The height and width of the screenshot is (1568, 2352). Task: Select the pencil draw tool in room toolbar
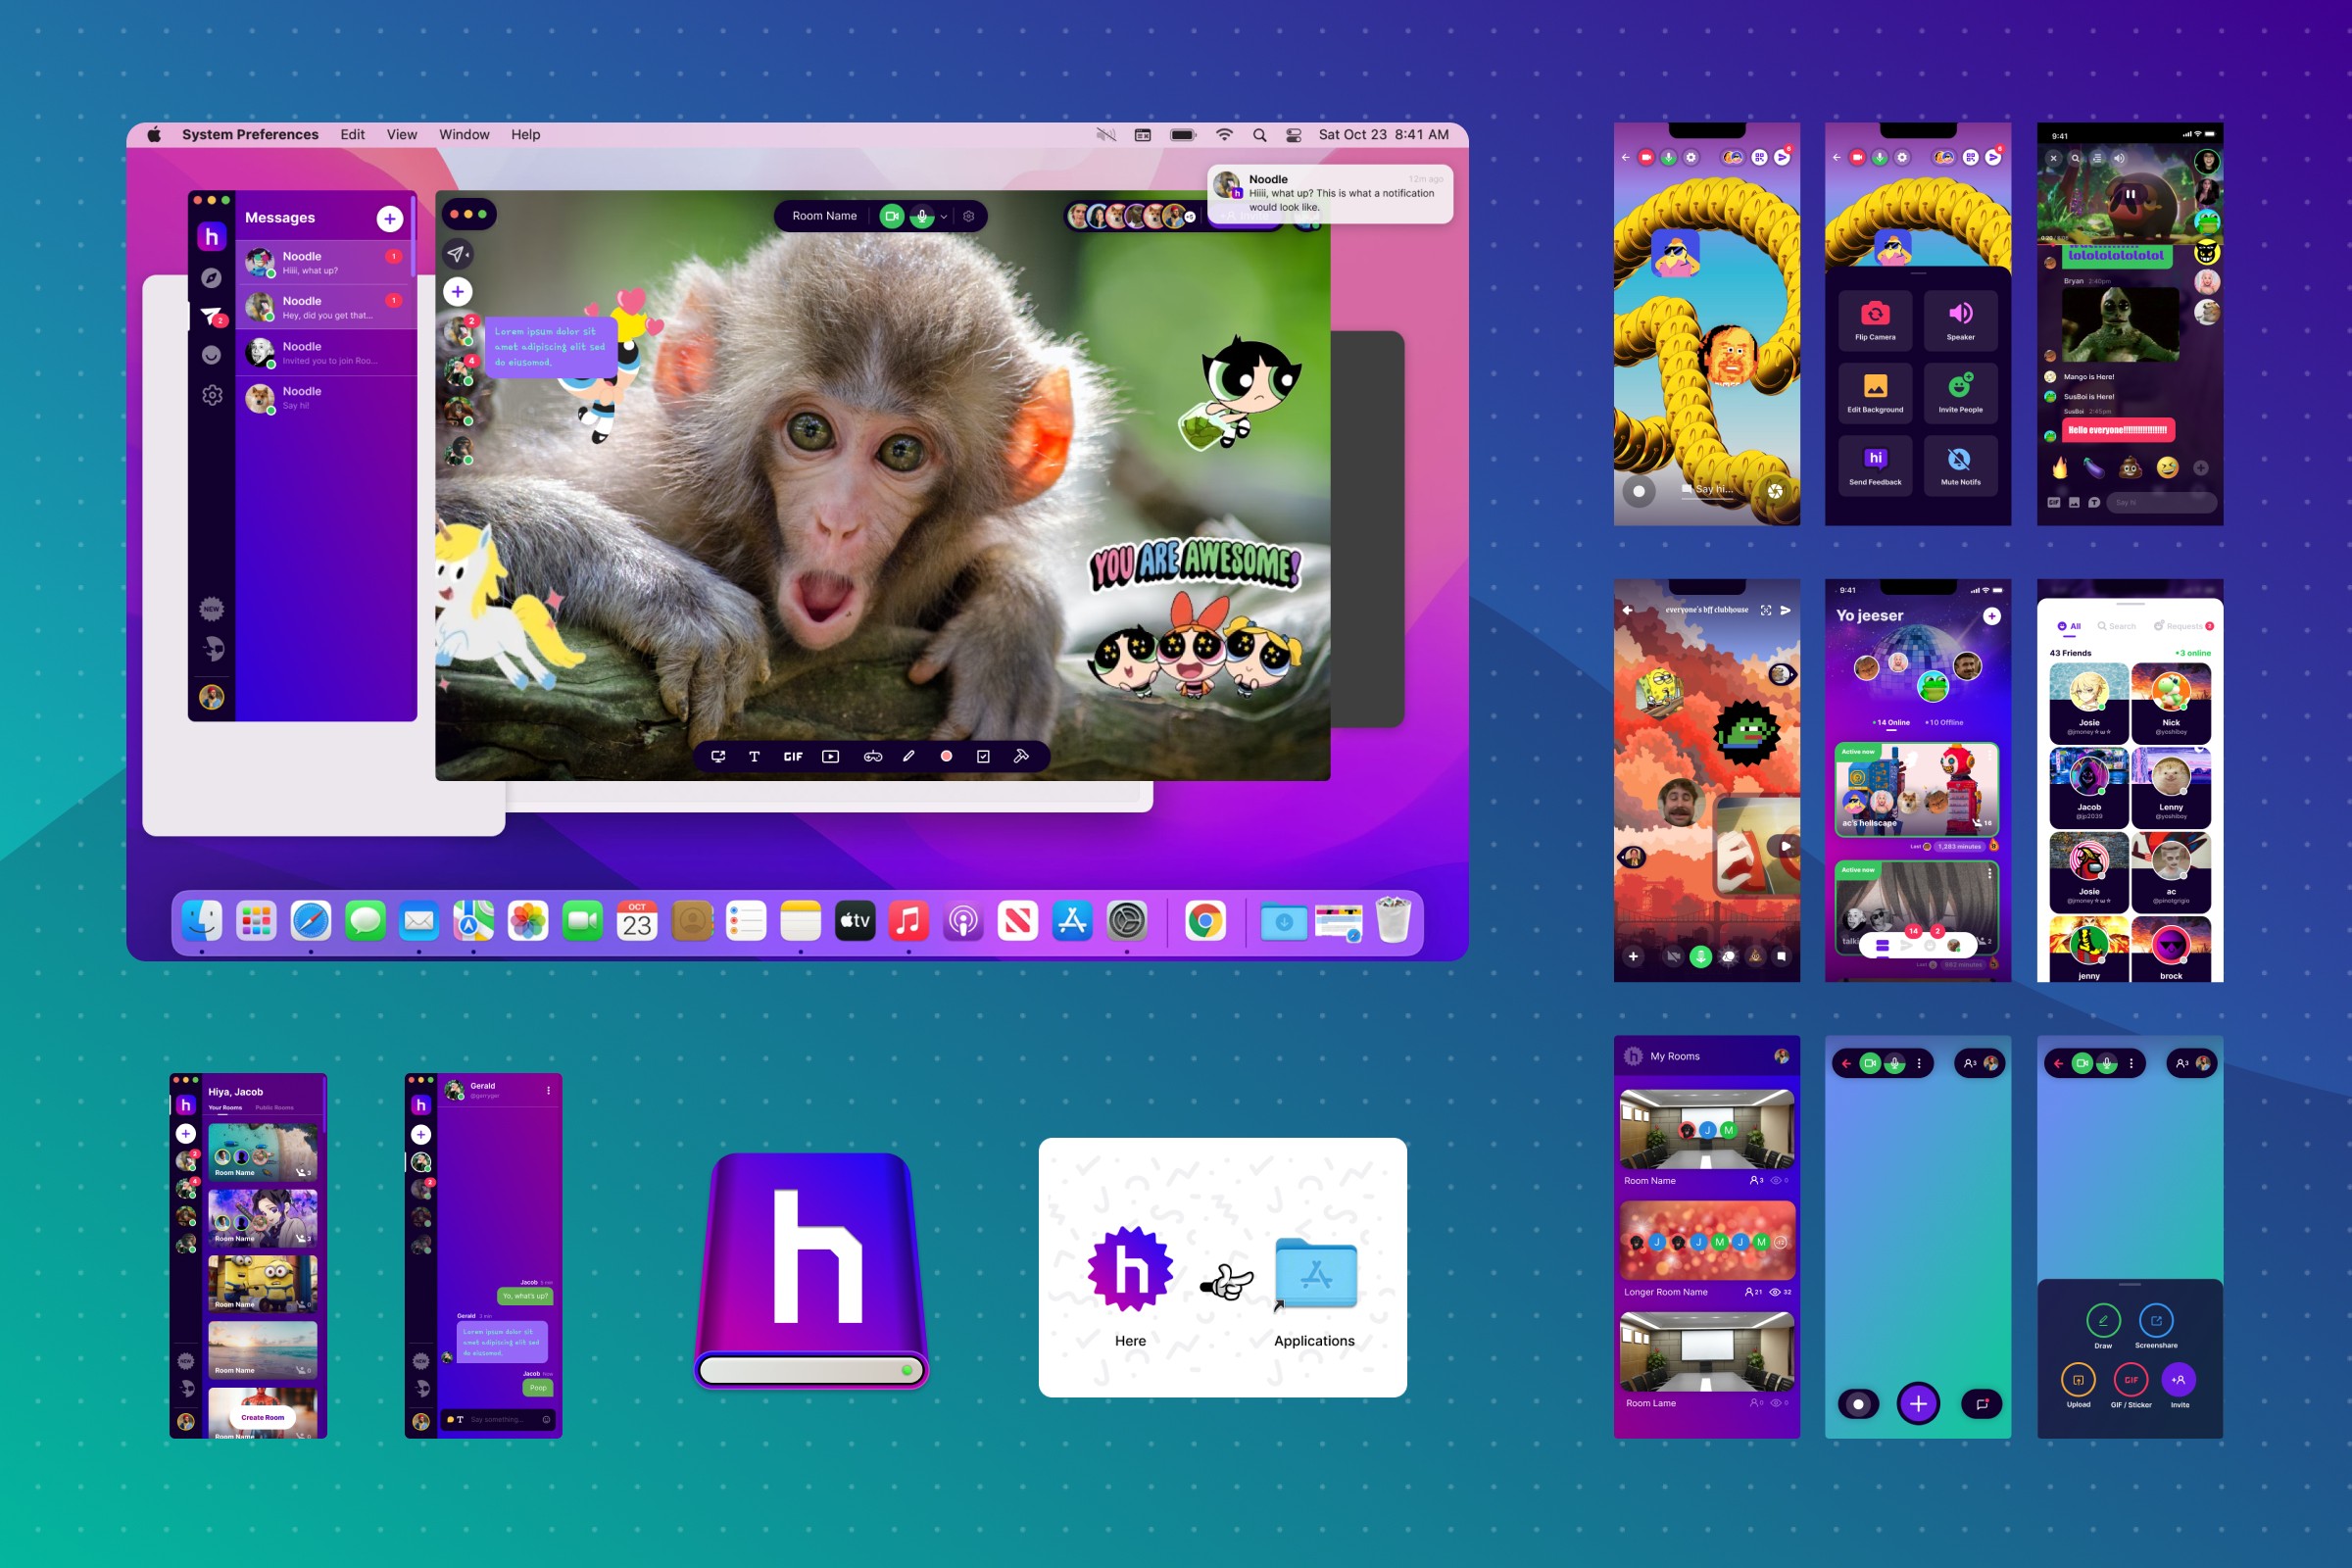point(909,756)
